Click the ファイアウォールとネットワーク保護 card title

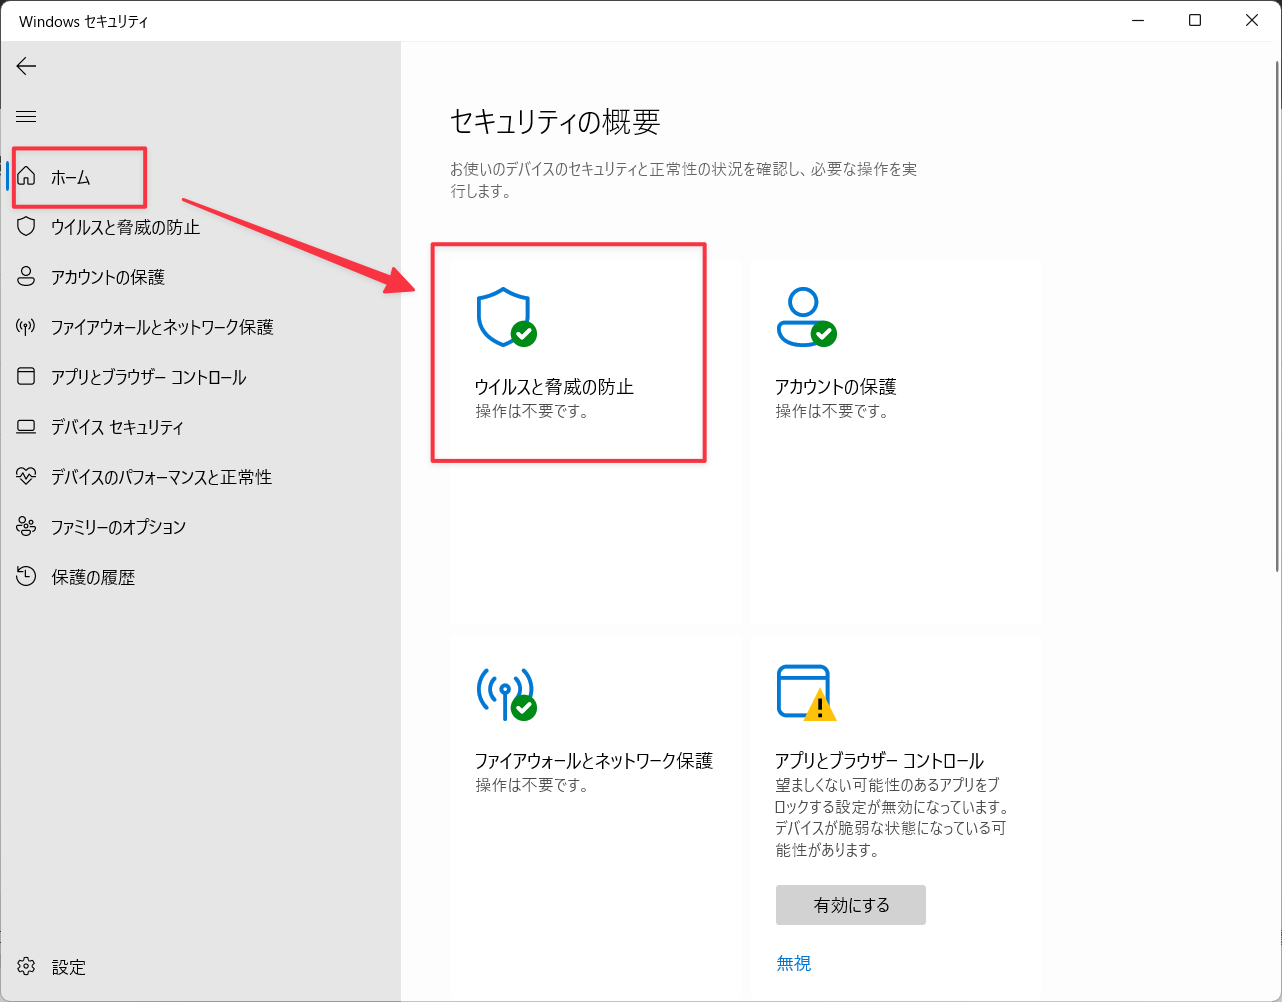[x=594, y=761]
